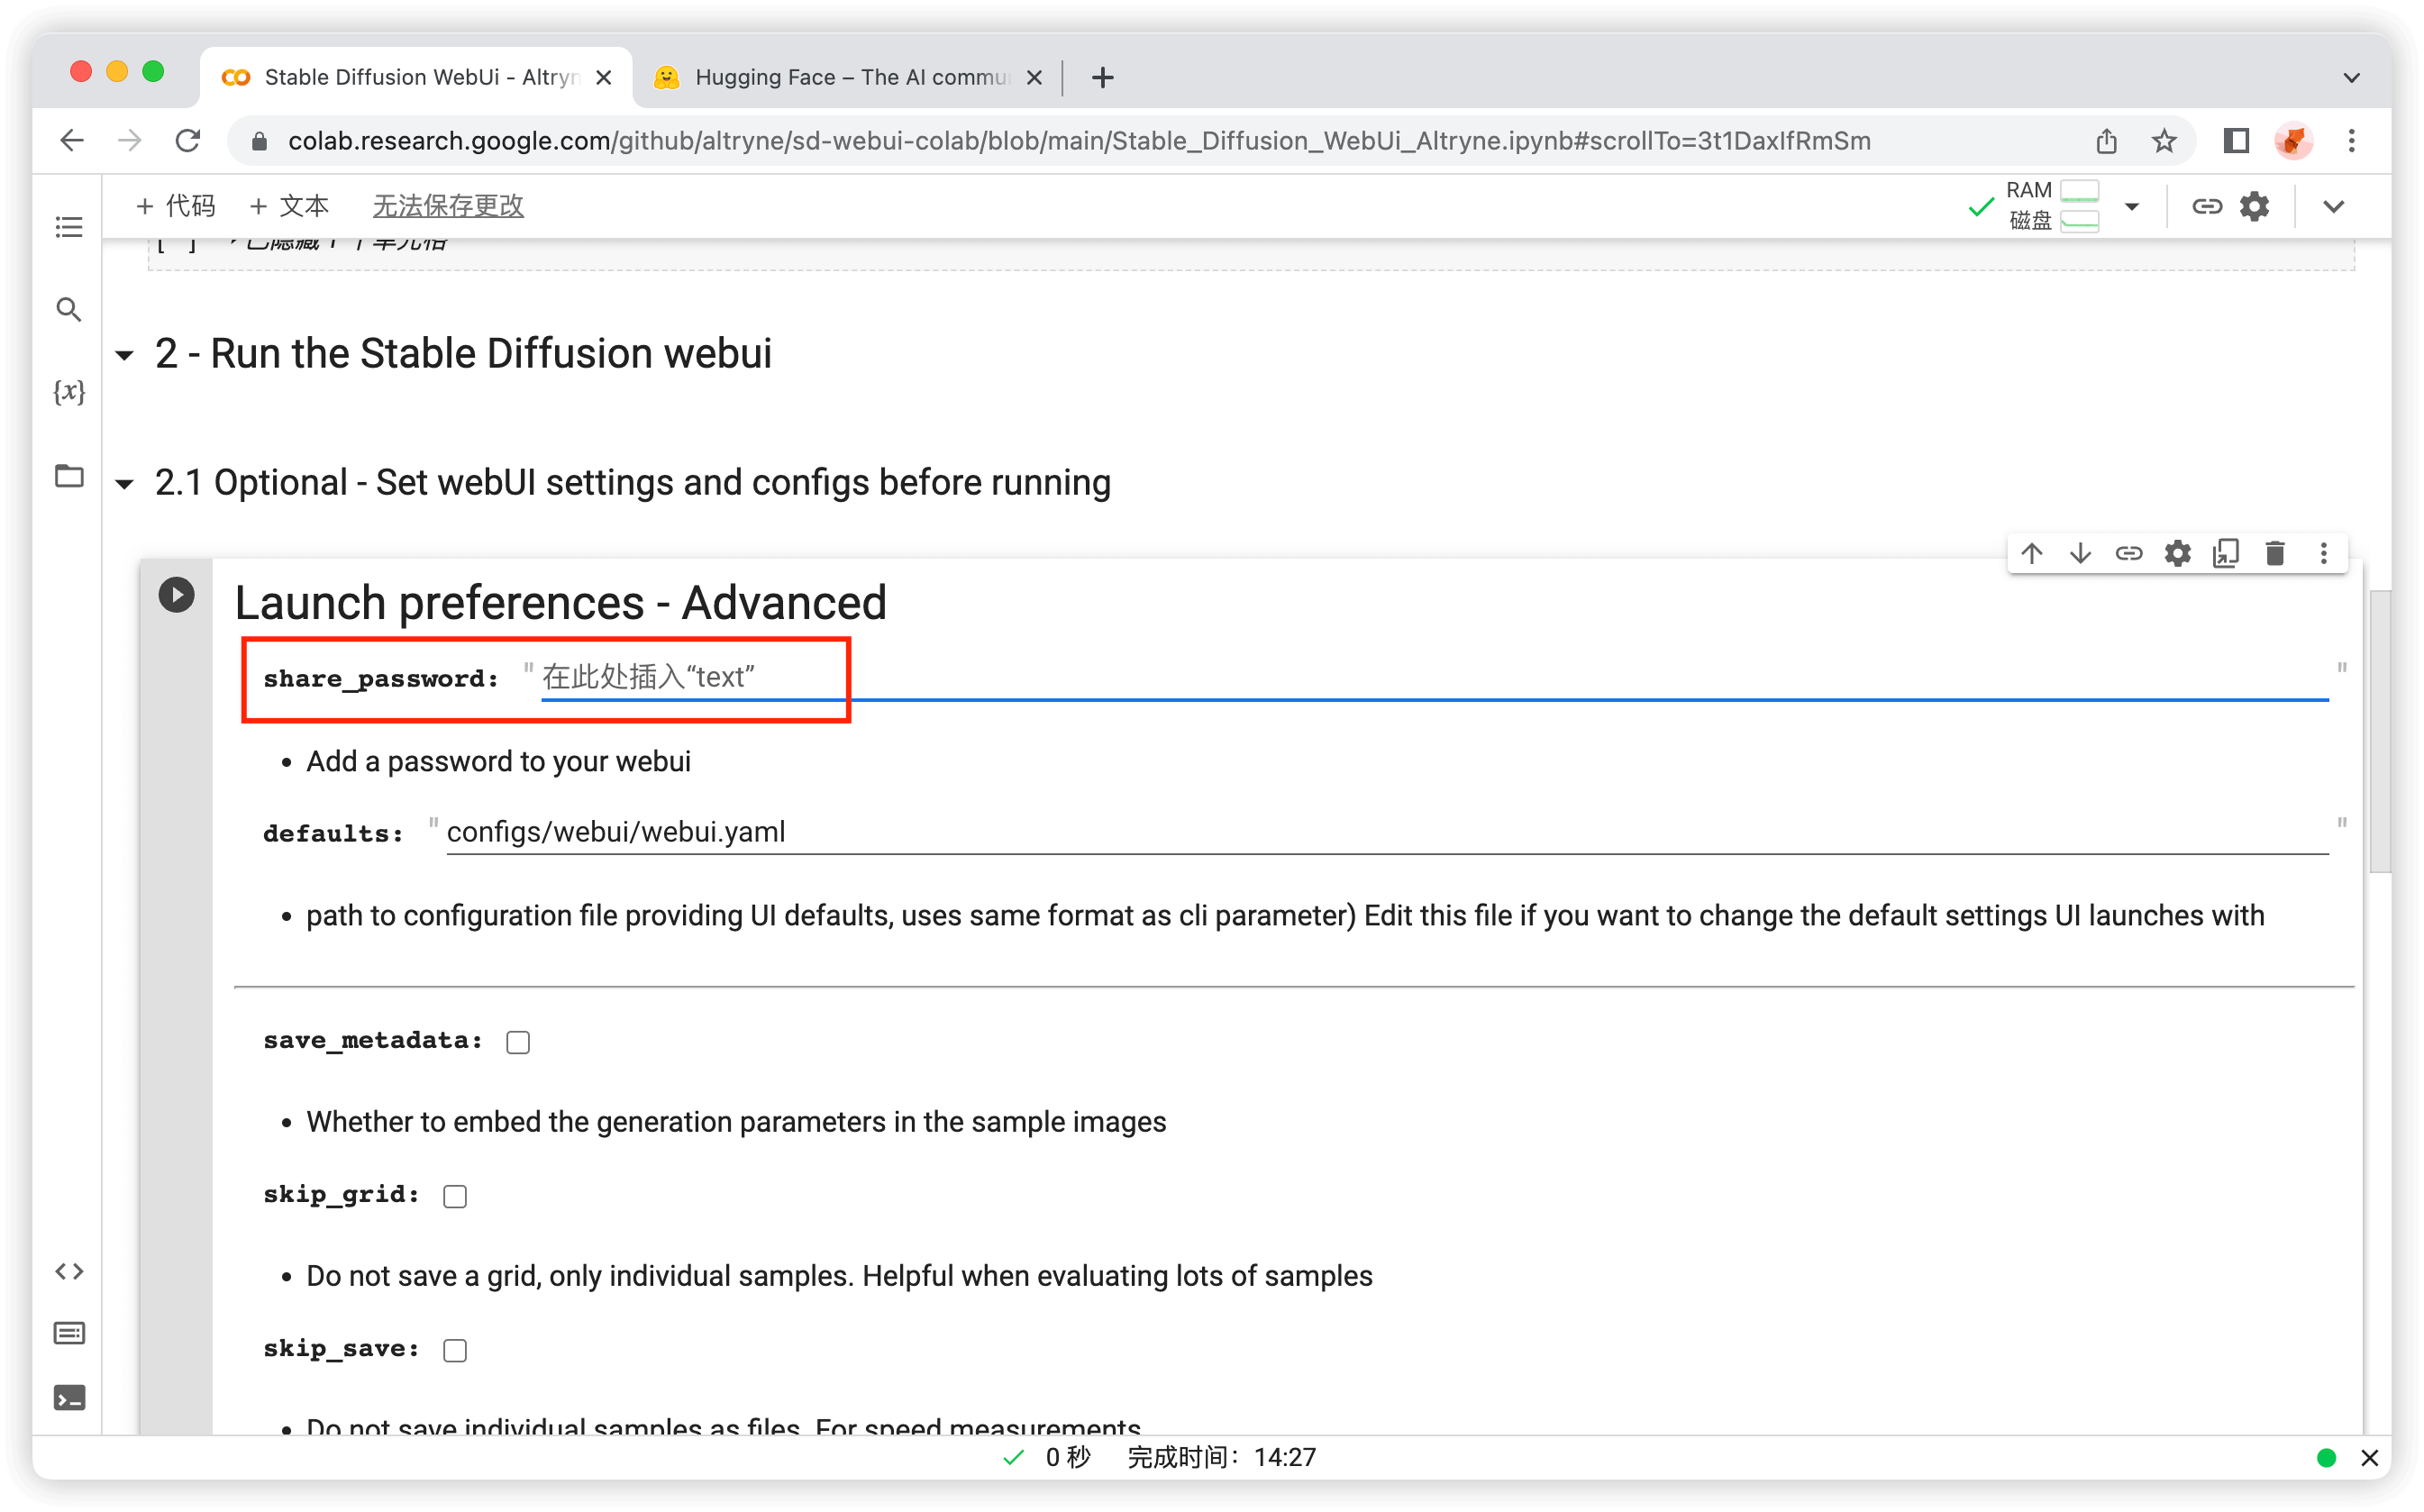
Task: Collapse the notebook header chevron
Action: tap(2333, 206)
